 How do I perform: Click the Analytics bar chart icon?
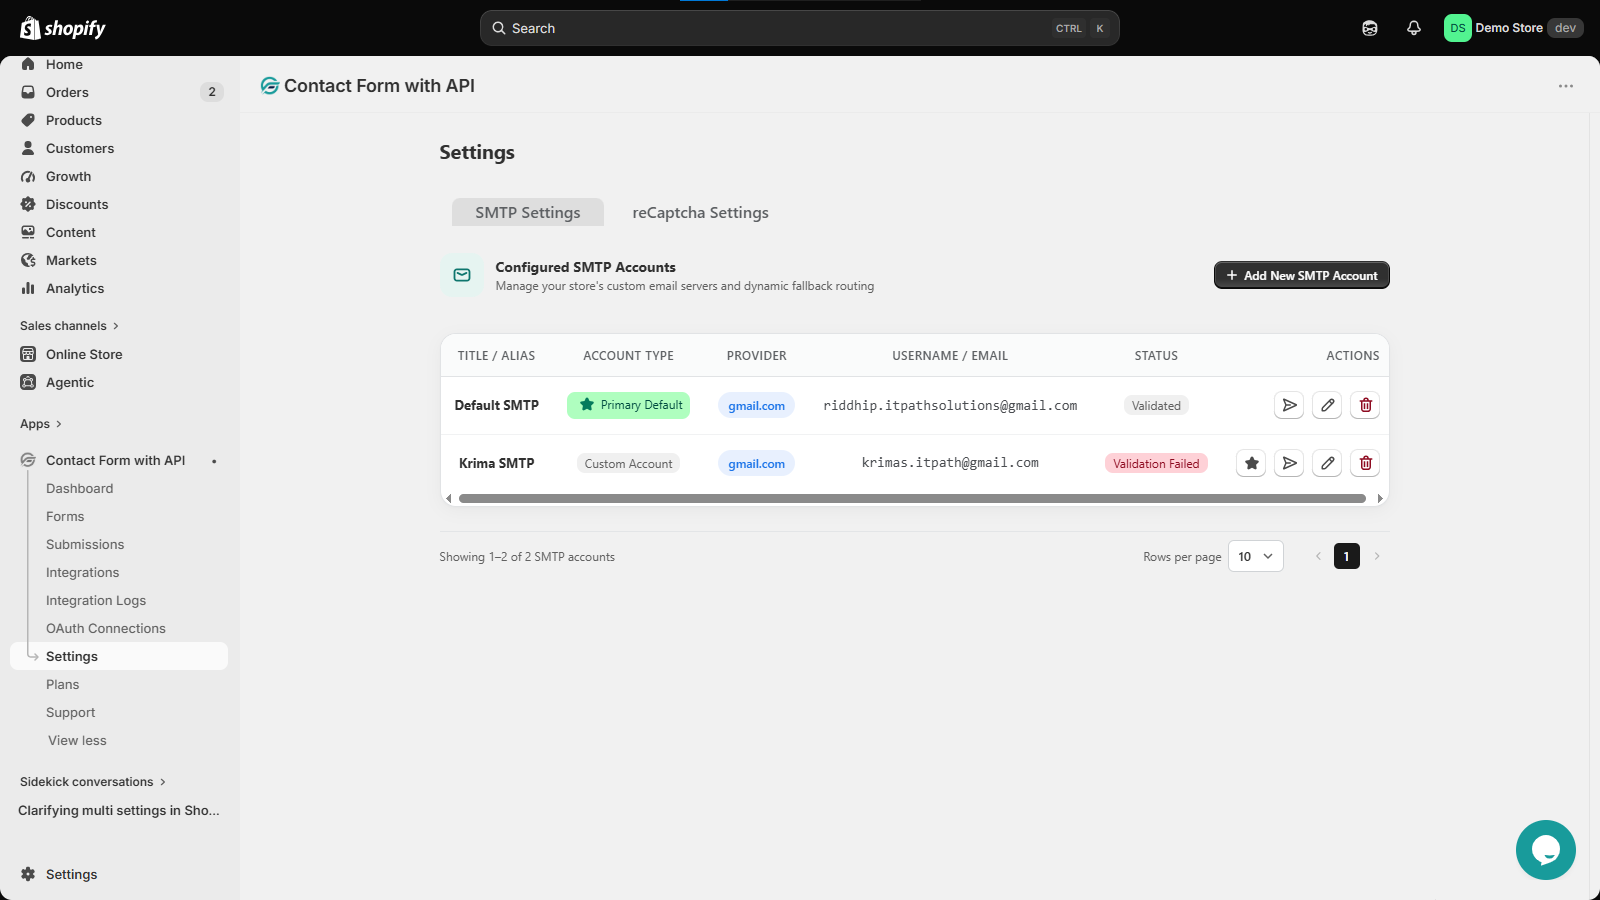tap(28, 288)
